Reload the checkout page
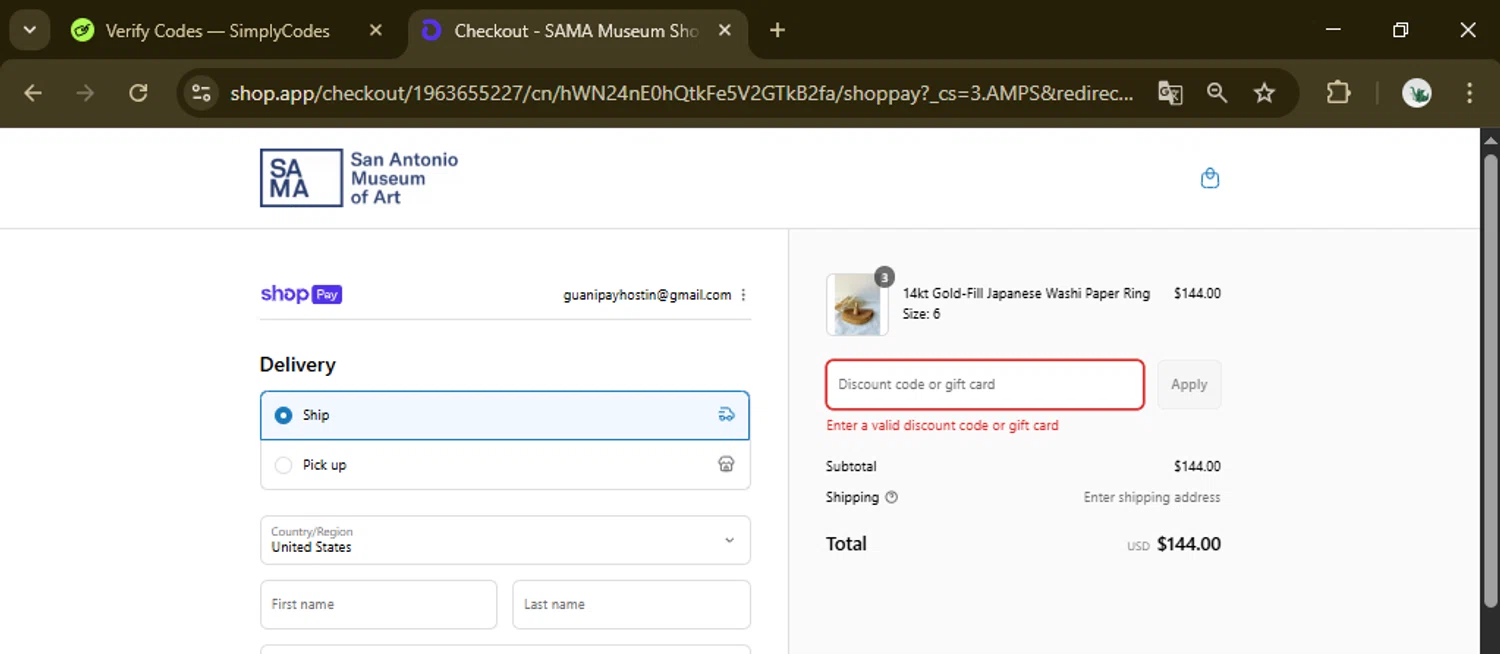Screen dimensions: 1500x654 pyautogui.click(x=138, y=93)
